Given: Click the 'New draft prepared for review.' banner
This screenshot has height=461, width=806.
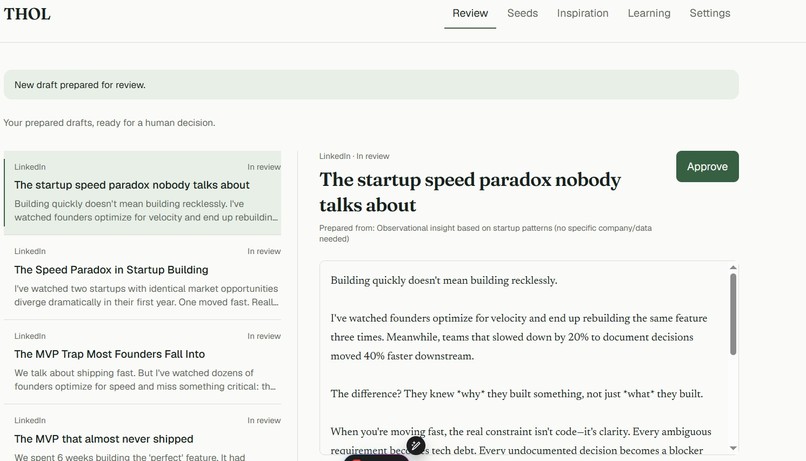Looking at the screenshot, I should point(371,85).
